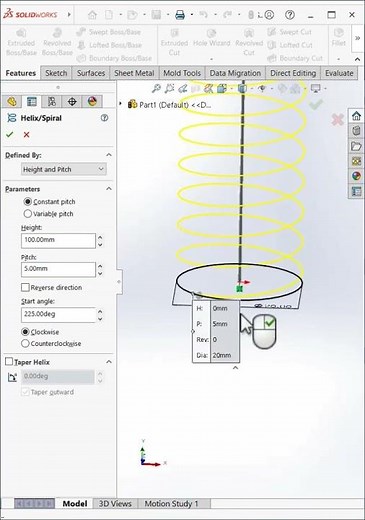Open a file with the Open icon

132,15
